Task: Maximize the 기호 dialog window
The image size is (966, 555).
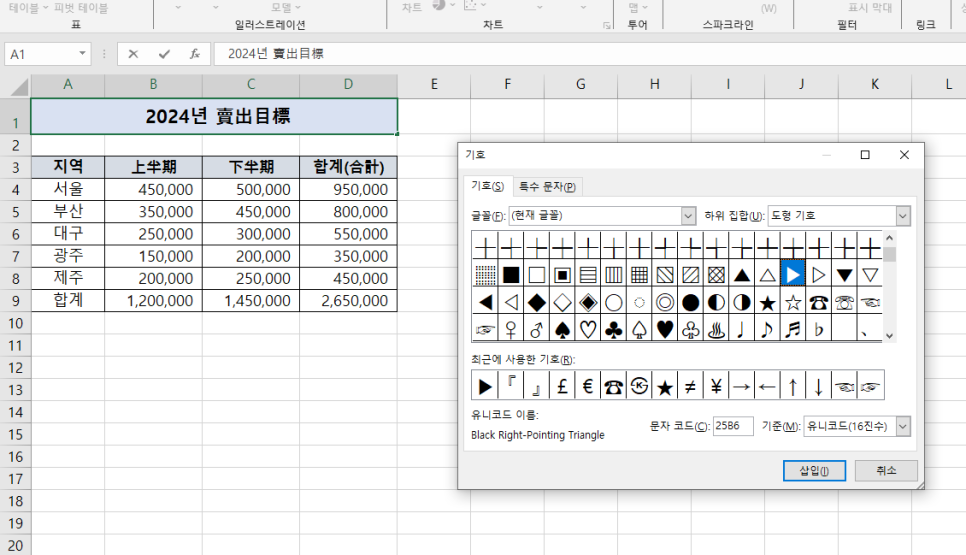Action: pyautogui.click(x=865, y=155)
